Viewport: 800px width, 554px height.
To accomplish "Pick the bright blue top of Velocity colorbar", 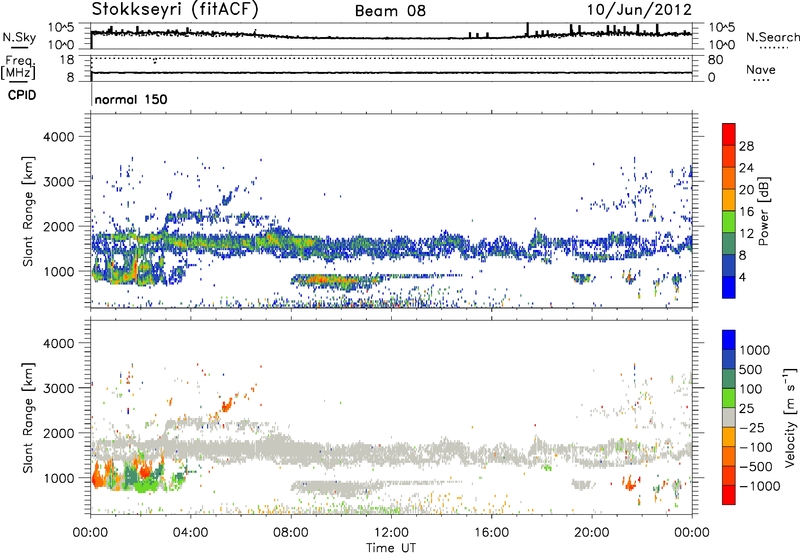I will 729,340.
